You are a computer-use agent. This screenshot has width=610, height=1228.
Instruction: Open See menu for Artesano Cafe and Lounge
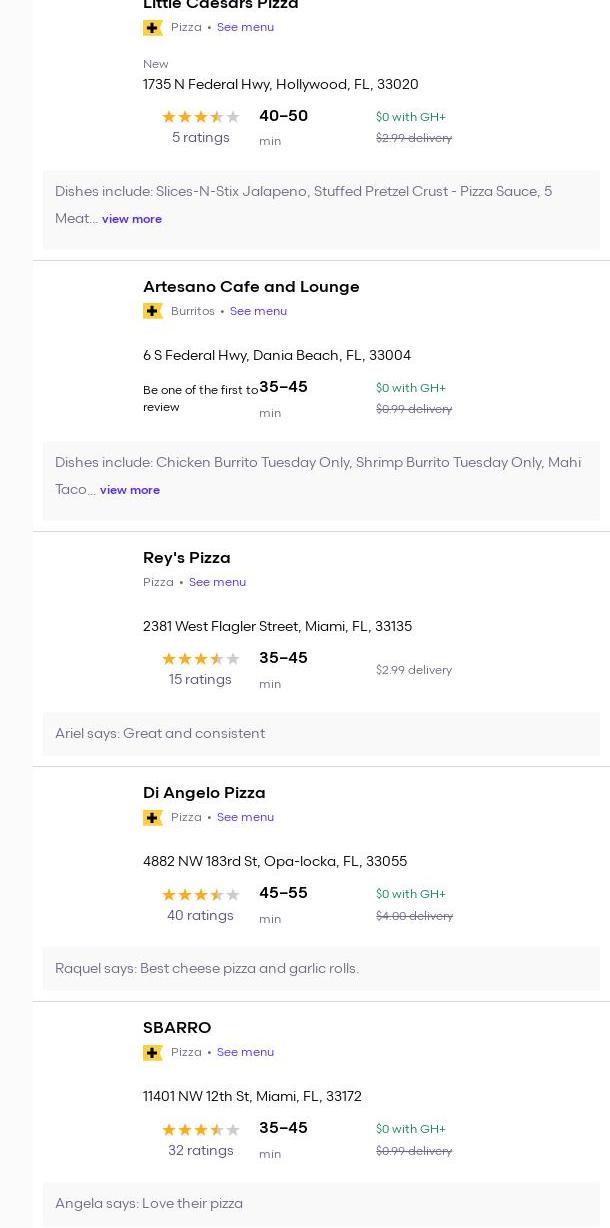(258, 311)
